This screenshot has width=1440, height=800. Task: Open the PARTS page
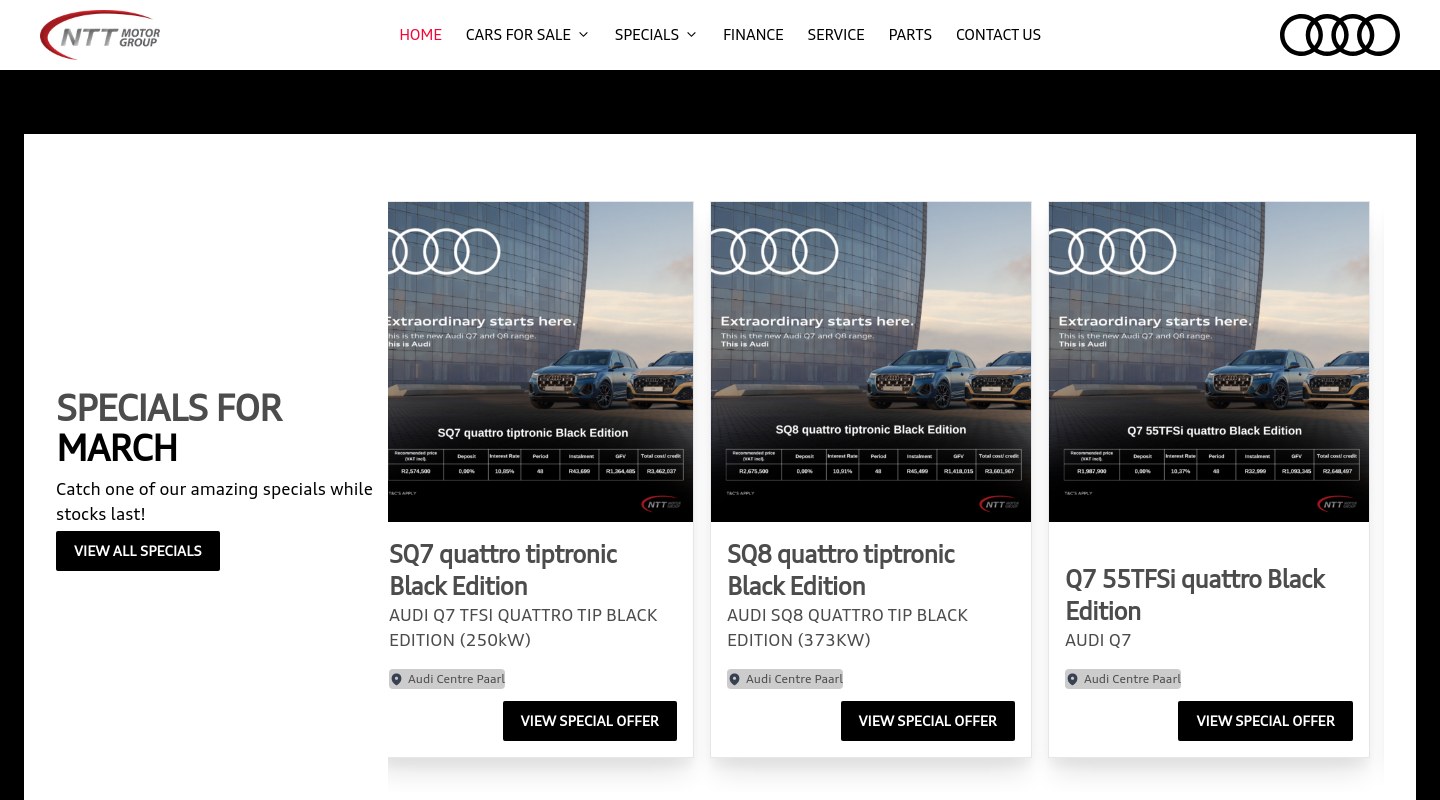(x=910, y=35)
